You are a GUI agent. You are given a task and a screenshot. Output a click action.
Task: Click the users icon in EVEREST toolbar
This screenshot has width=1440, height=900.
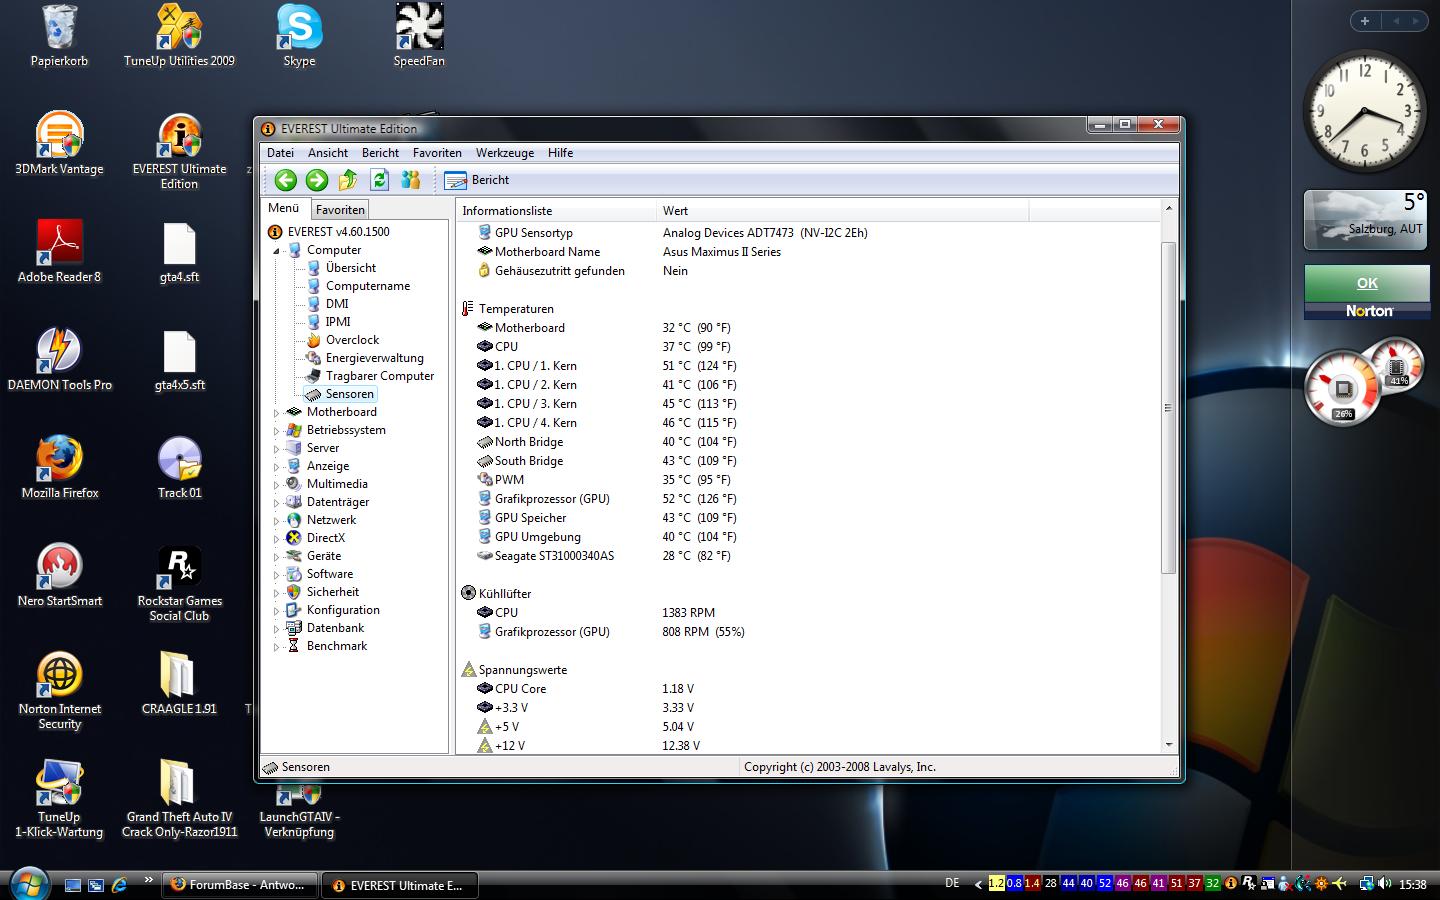410,180
